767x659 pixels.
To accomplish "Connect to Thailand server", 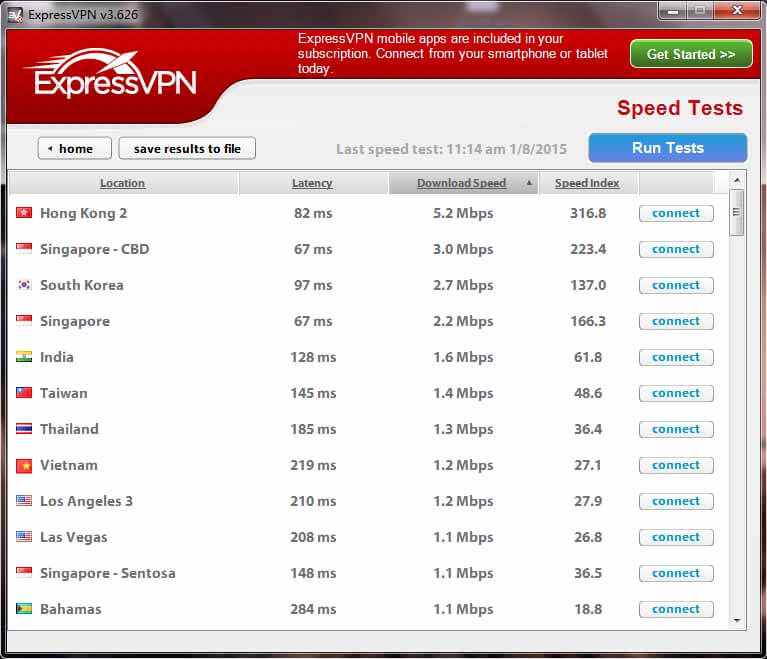I will 676,429.
